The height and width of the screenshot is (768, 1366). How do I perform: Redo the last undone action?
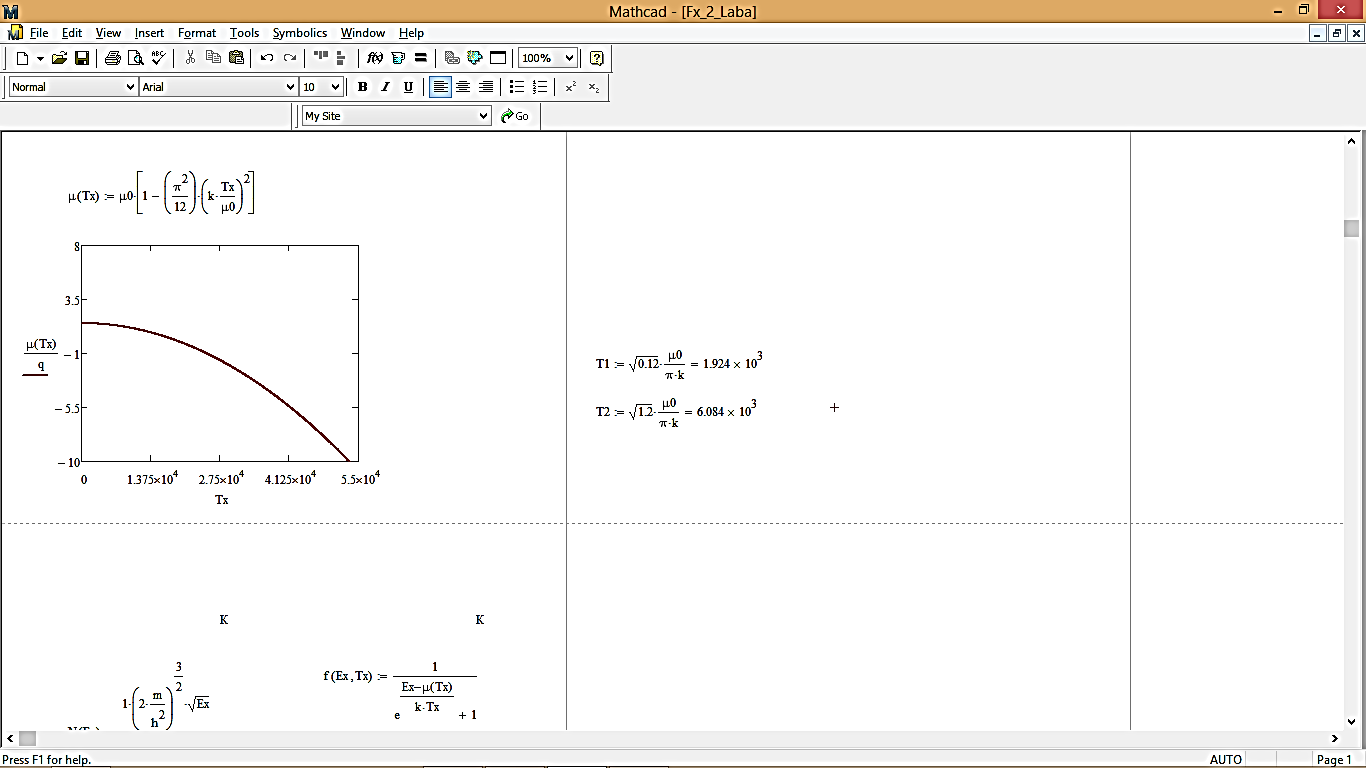290,58
